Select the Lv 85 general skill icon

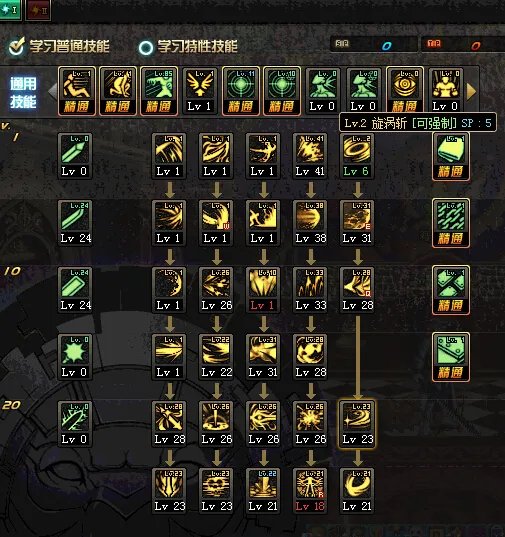click(x=159, y=91)
